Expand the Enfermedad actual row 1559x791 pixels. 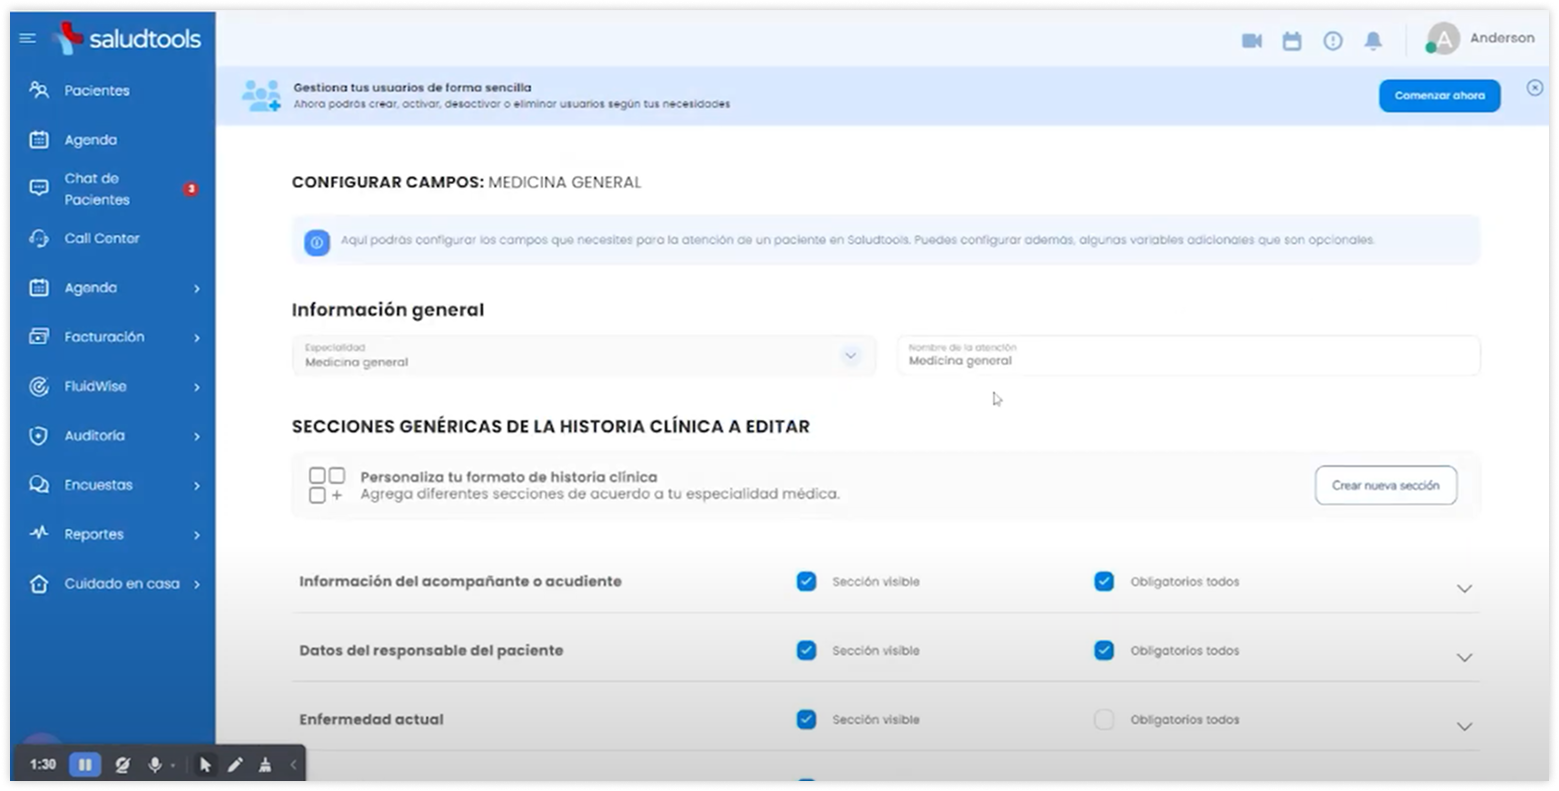(1464, 727)
